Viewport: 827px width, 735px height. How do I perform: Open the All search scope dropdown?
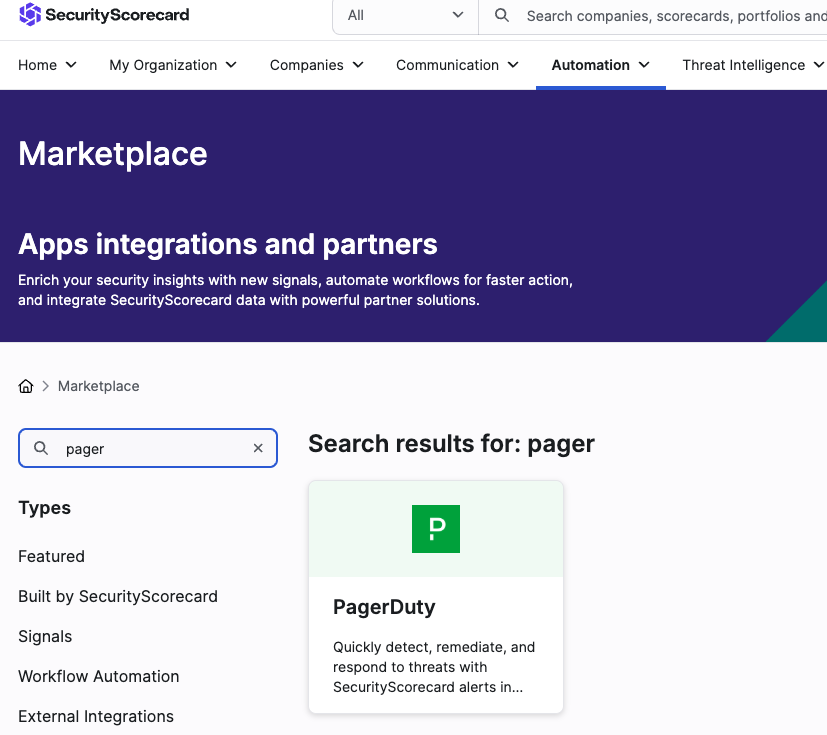click(x=405, y=16)
